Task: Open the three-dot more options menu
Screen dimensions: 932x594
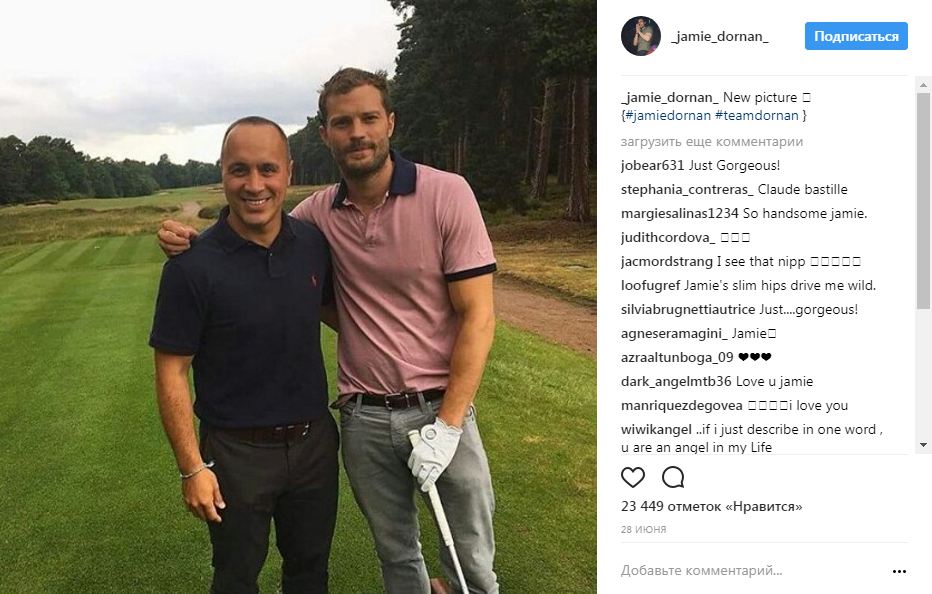Action: [899, 571]
